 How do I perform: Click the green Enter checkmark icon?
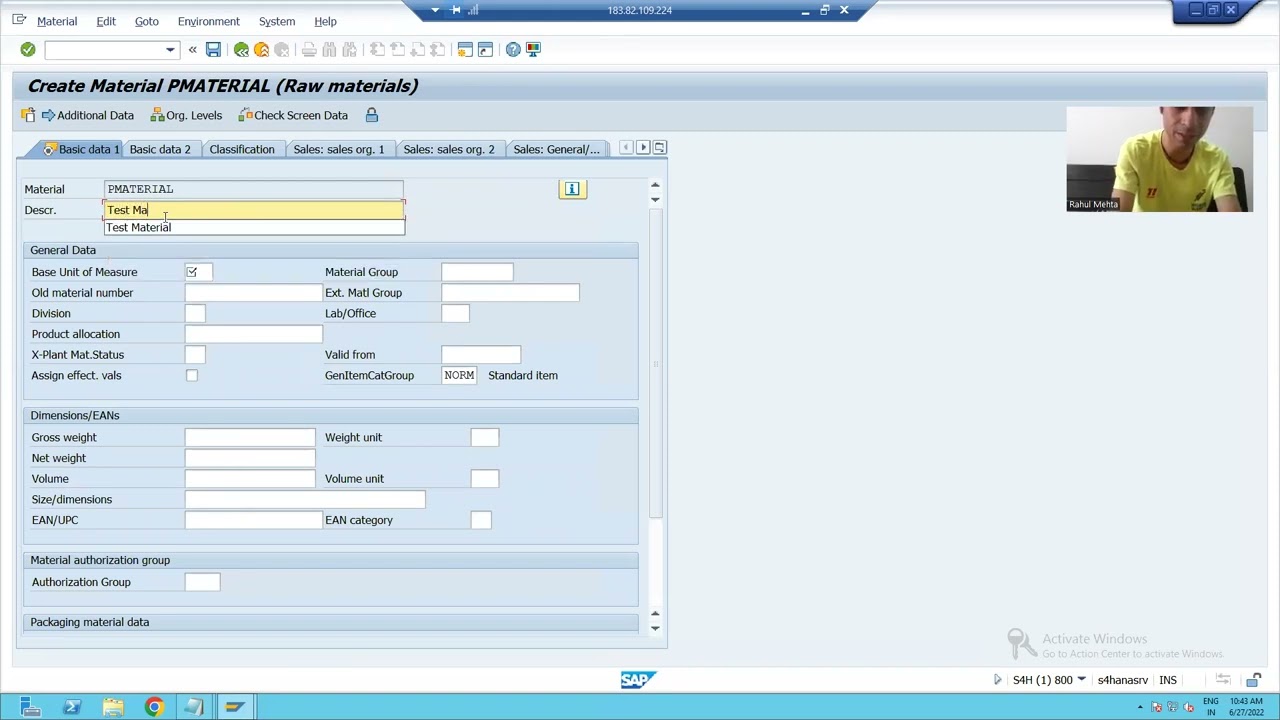[28, 49]
